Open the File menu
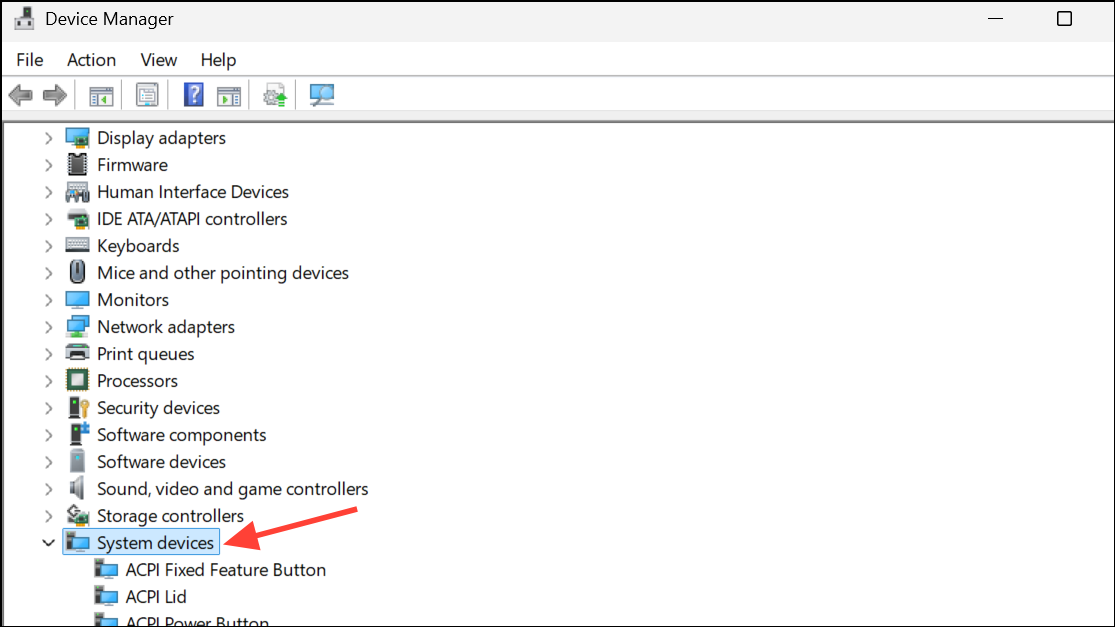Screen dimensions: 1115x627 (x=30, y=60)
